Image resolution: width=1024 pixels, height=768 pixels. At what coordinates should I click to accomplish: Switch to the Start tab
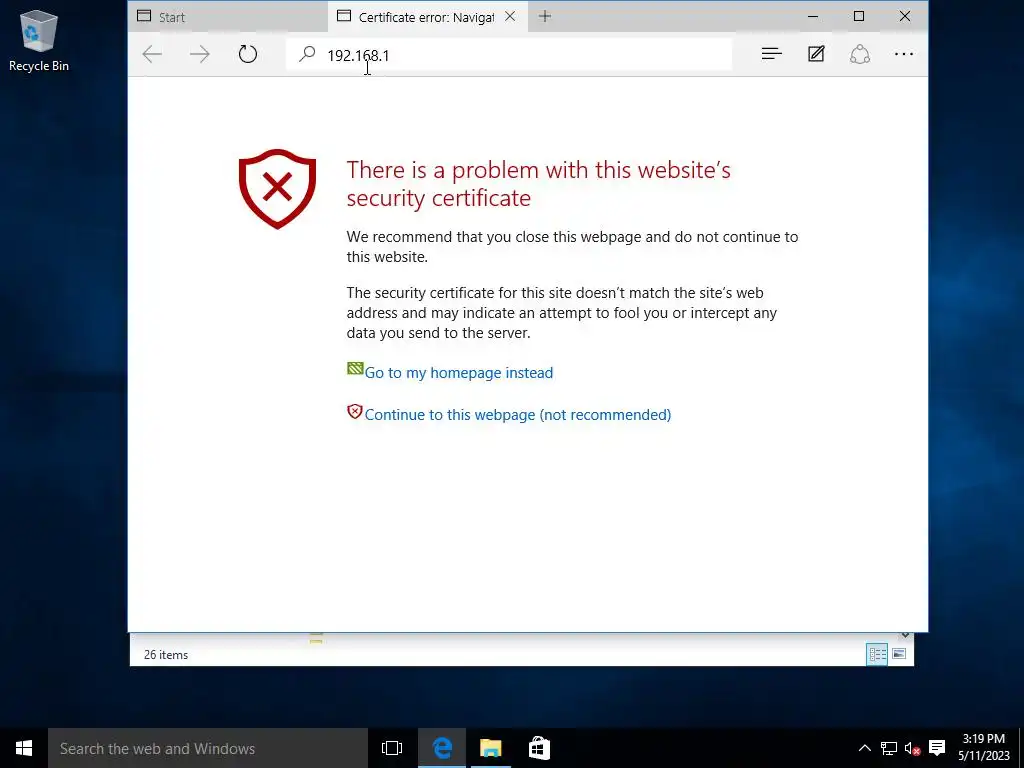pos(227,17)
